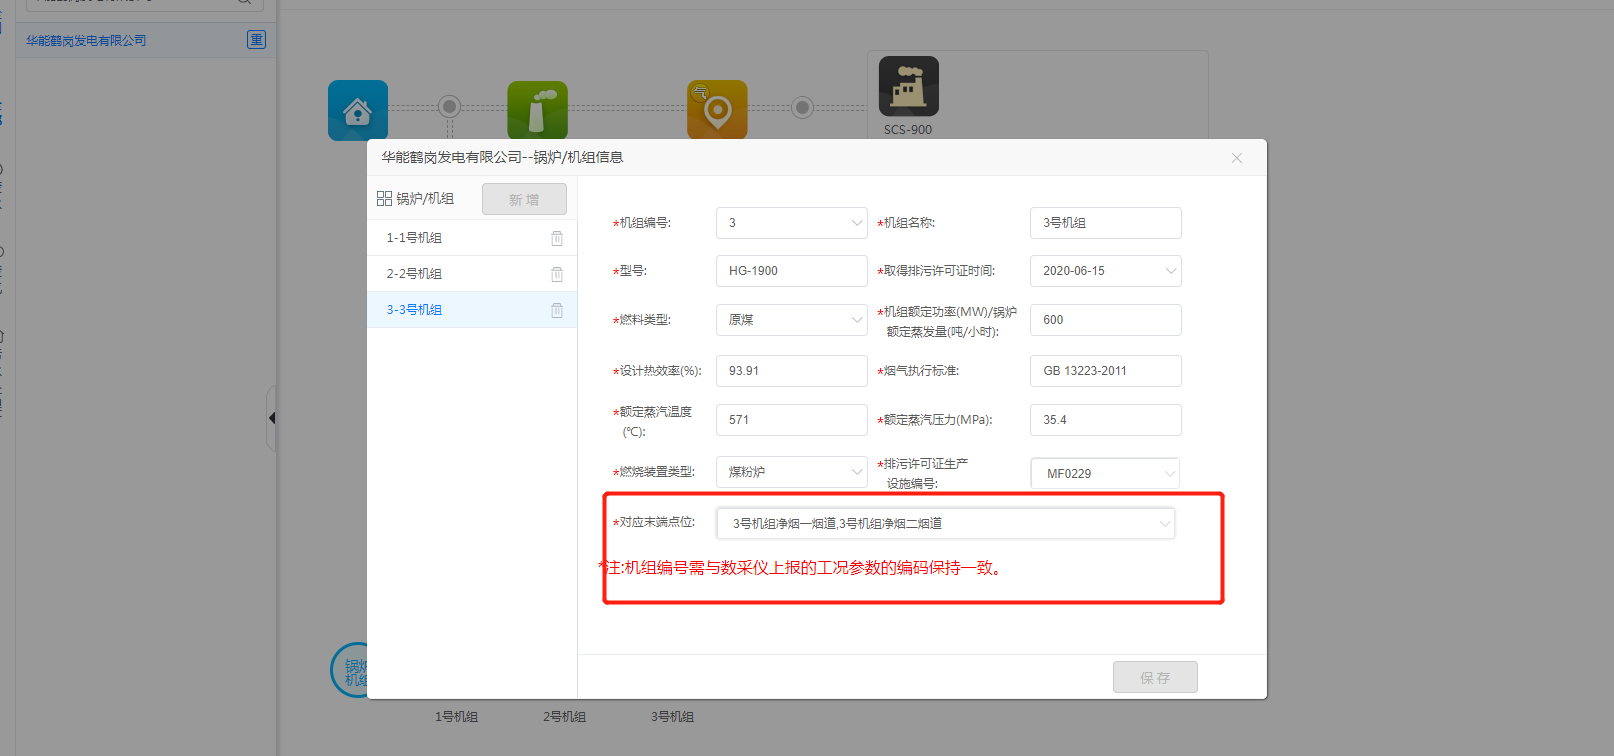Delete the 3-3号机组 entry with trash icon
1614x756 pixels.
pos(557,310)
